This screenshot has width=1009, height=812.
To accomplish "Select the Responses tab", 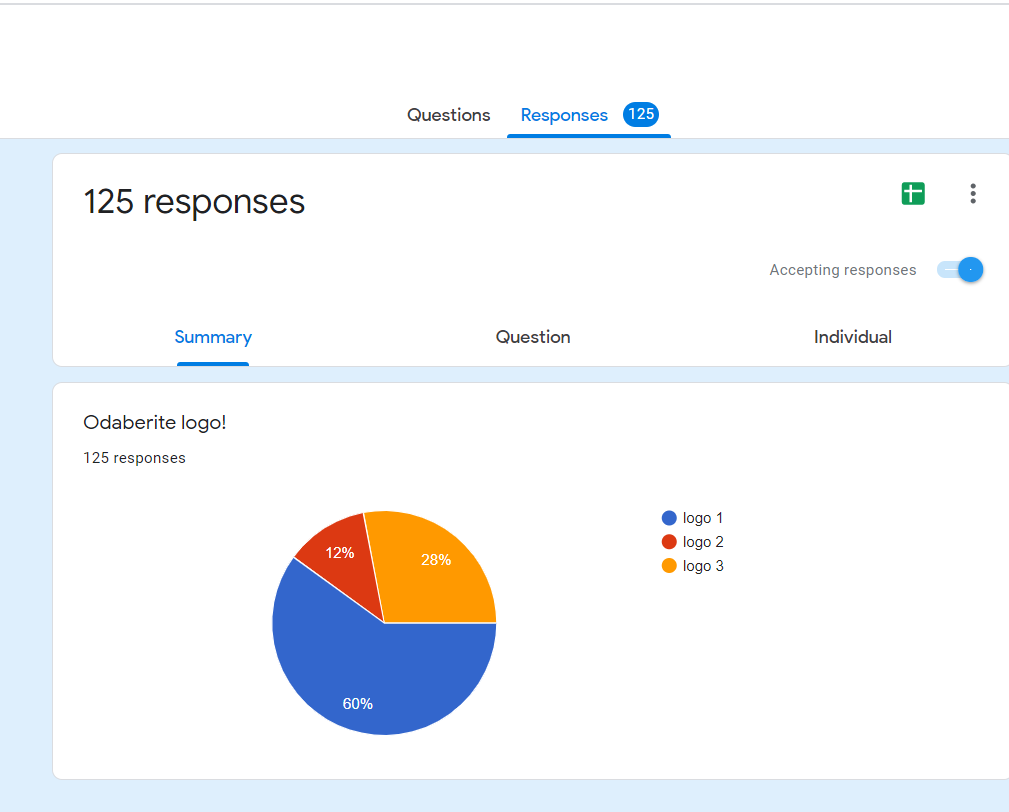I will (x=564, y=115).
